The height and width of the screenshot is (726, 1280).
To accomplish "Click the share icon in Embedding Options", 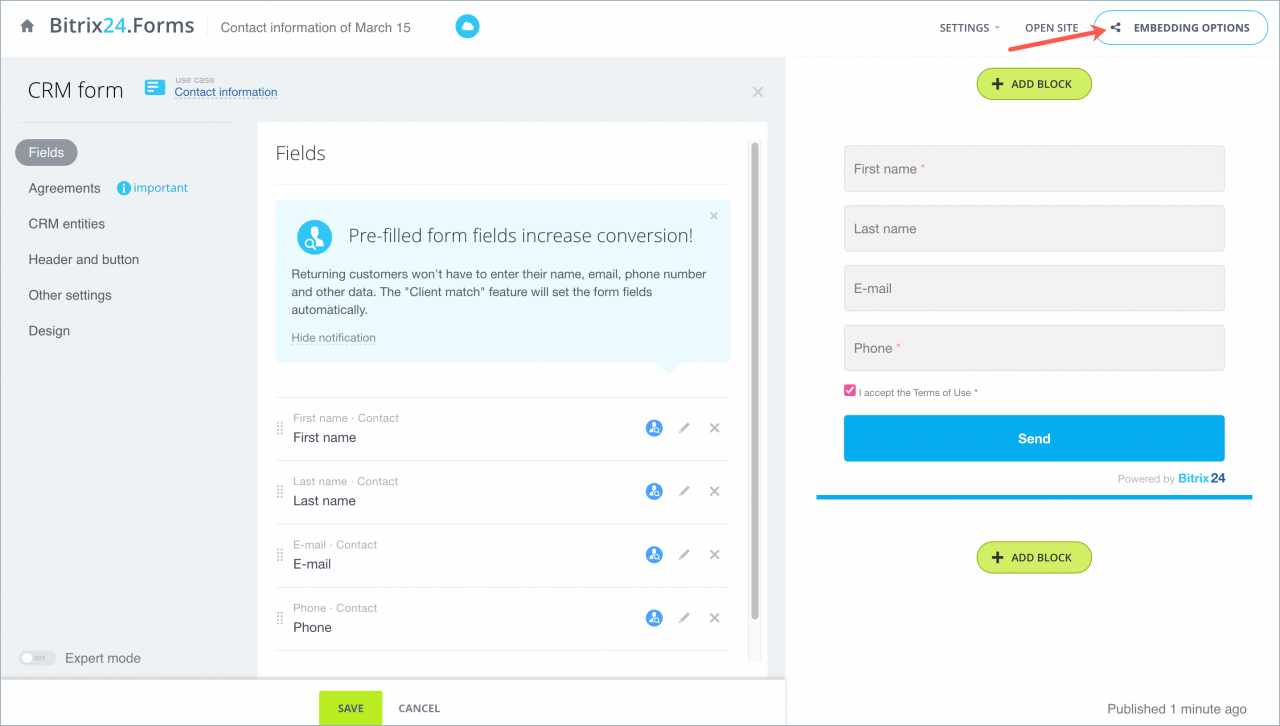I will [1116, 28].
